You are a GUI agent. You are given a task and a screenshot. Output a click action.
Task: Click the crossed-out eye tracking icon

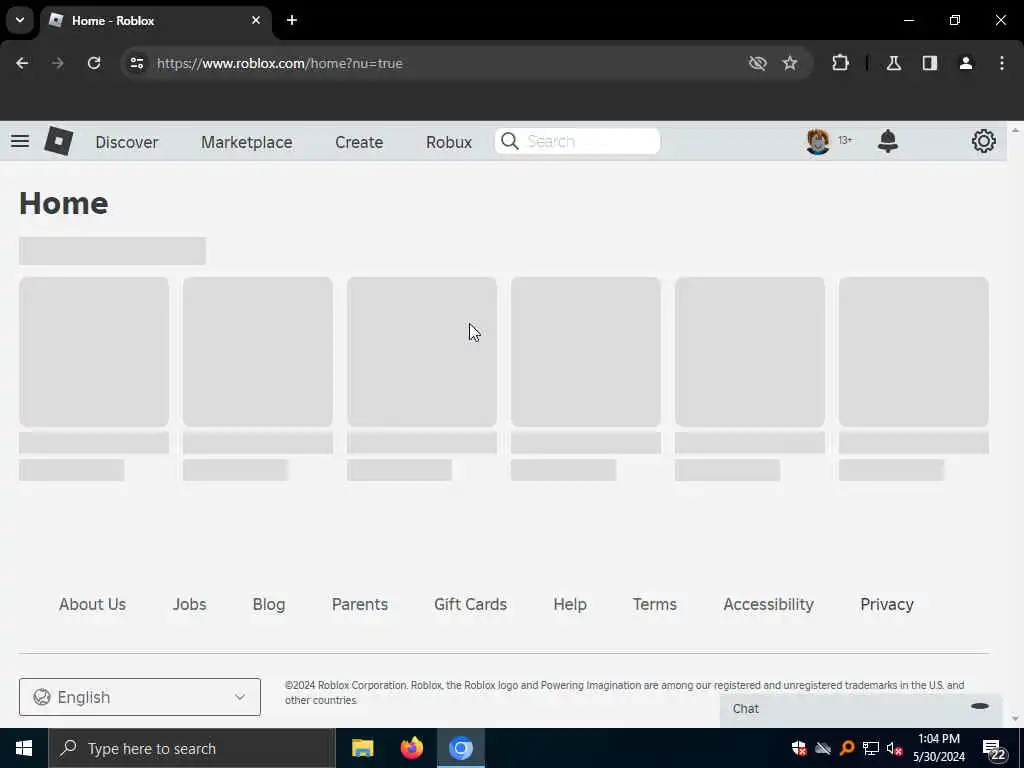pyautogui.click(x=758, y=63)
